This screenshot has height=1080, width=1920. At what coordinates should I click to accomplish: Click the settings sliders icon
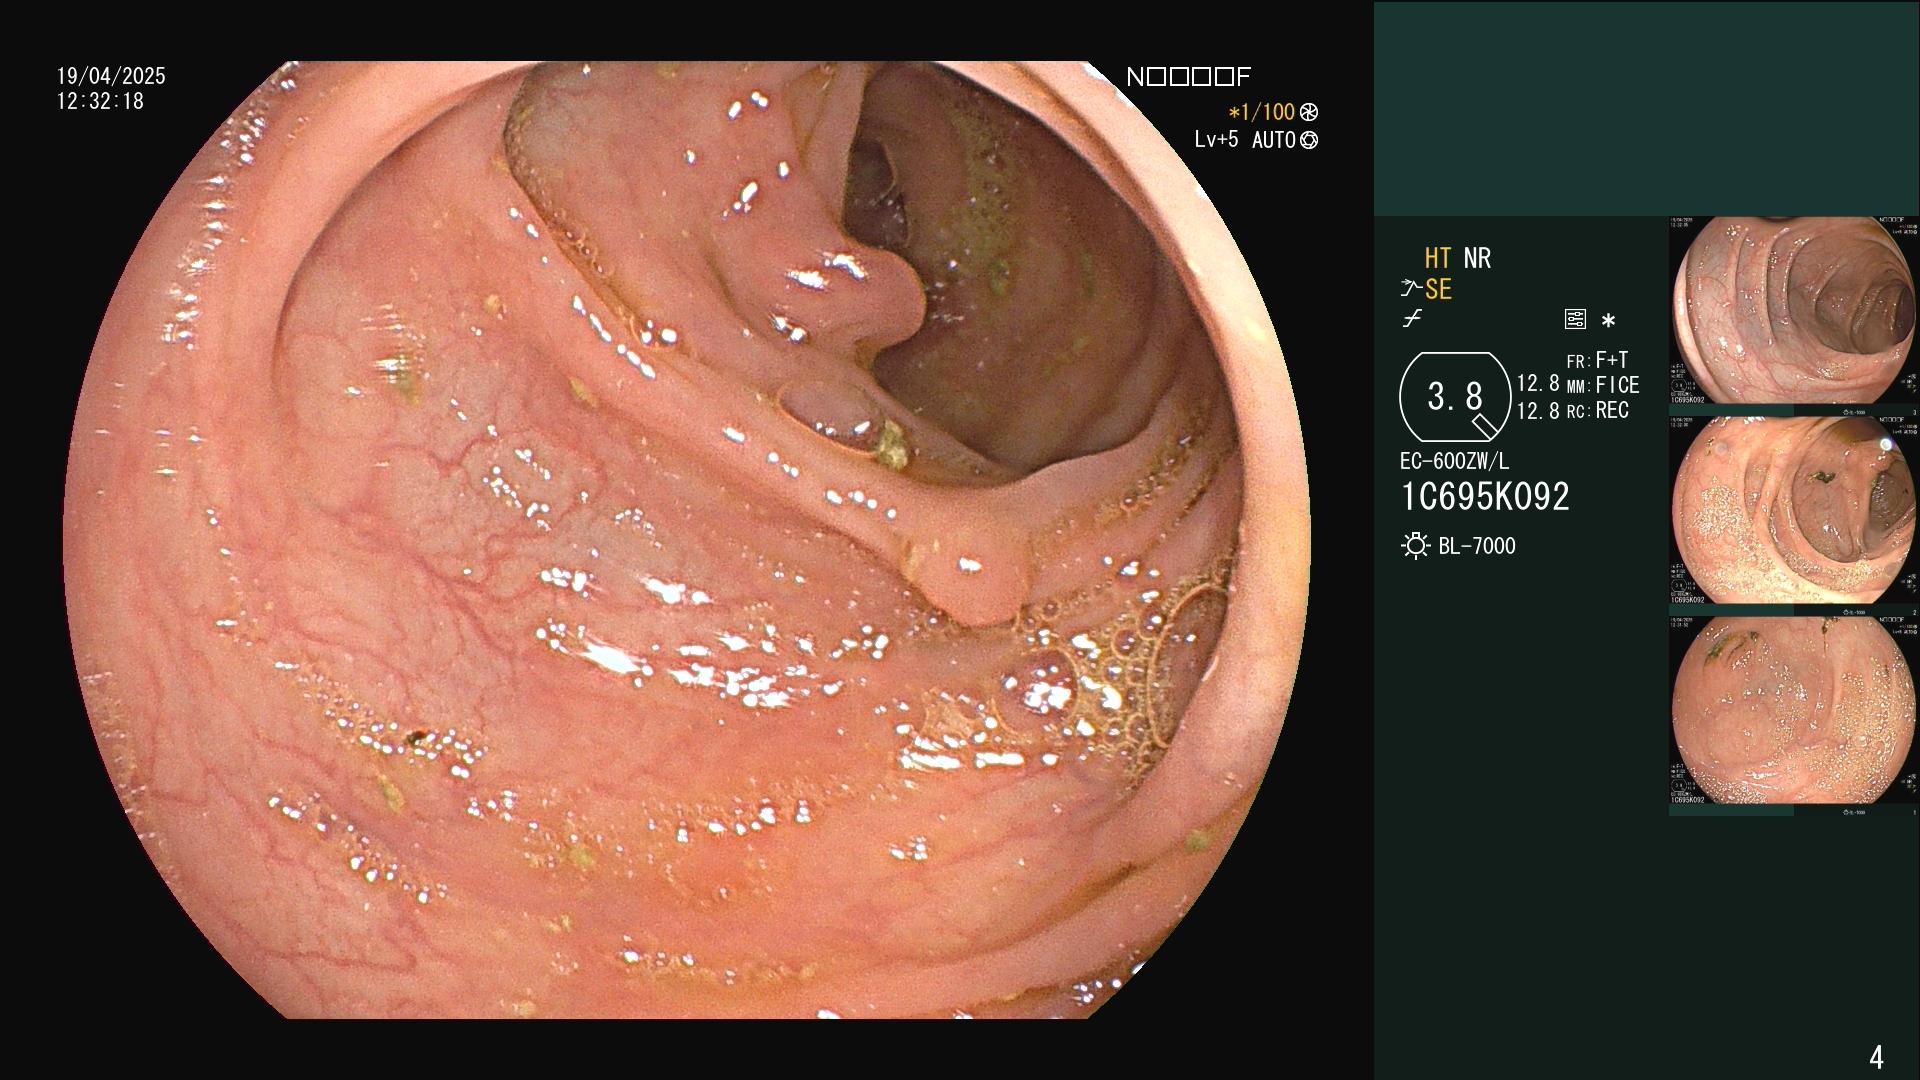click(x=1575, y=320)
